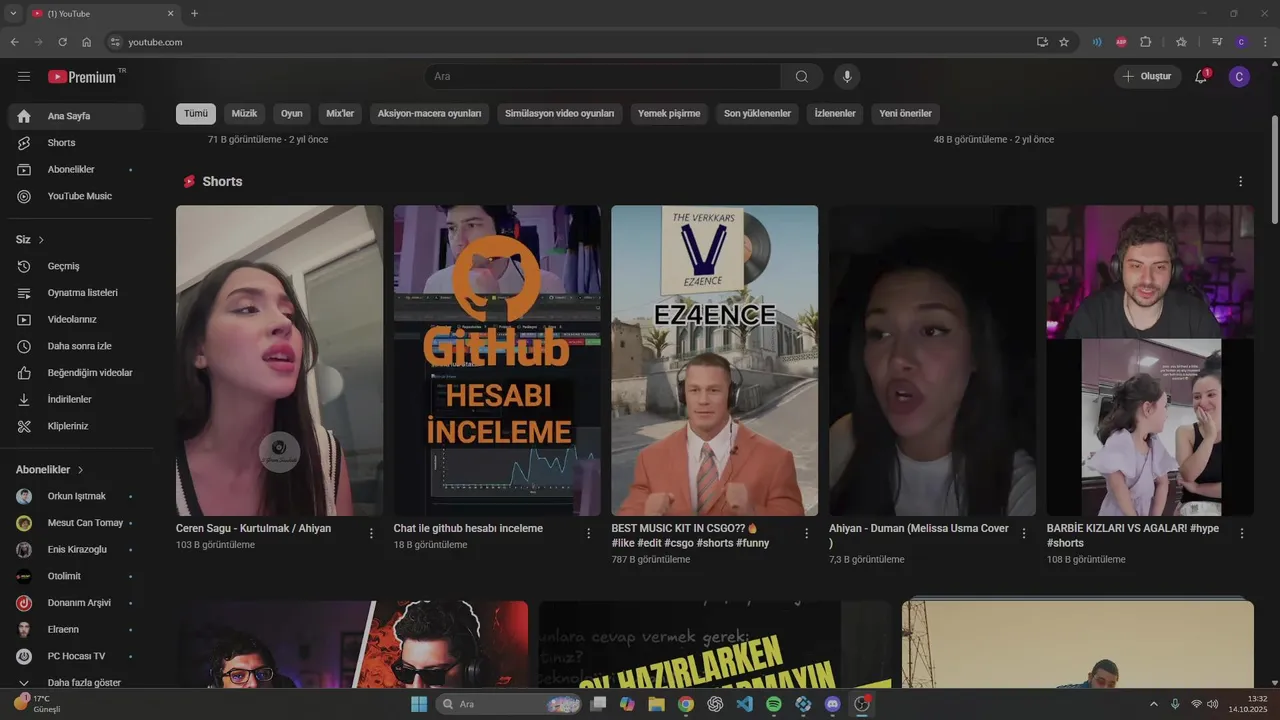Open YouTube Music in sidebar
The height and width of the screenshot is (720, 1280).
[x=77, y=196]
